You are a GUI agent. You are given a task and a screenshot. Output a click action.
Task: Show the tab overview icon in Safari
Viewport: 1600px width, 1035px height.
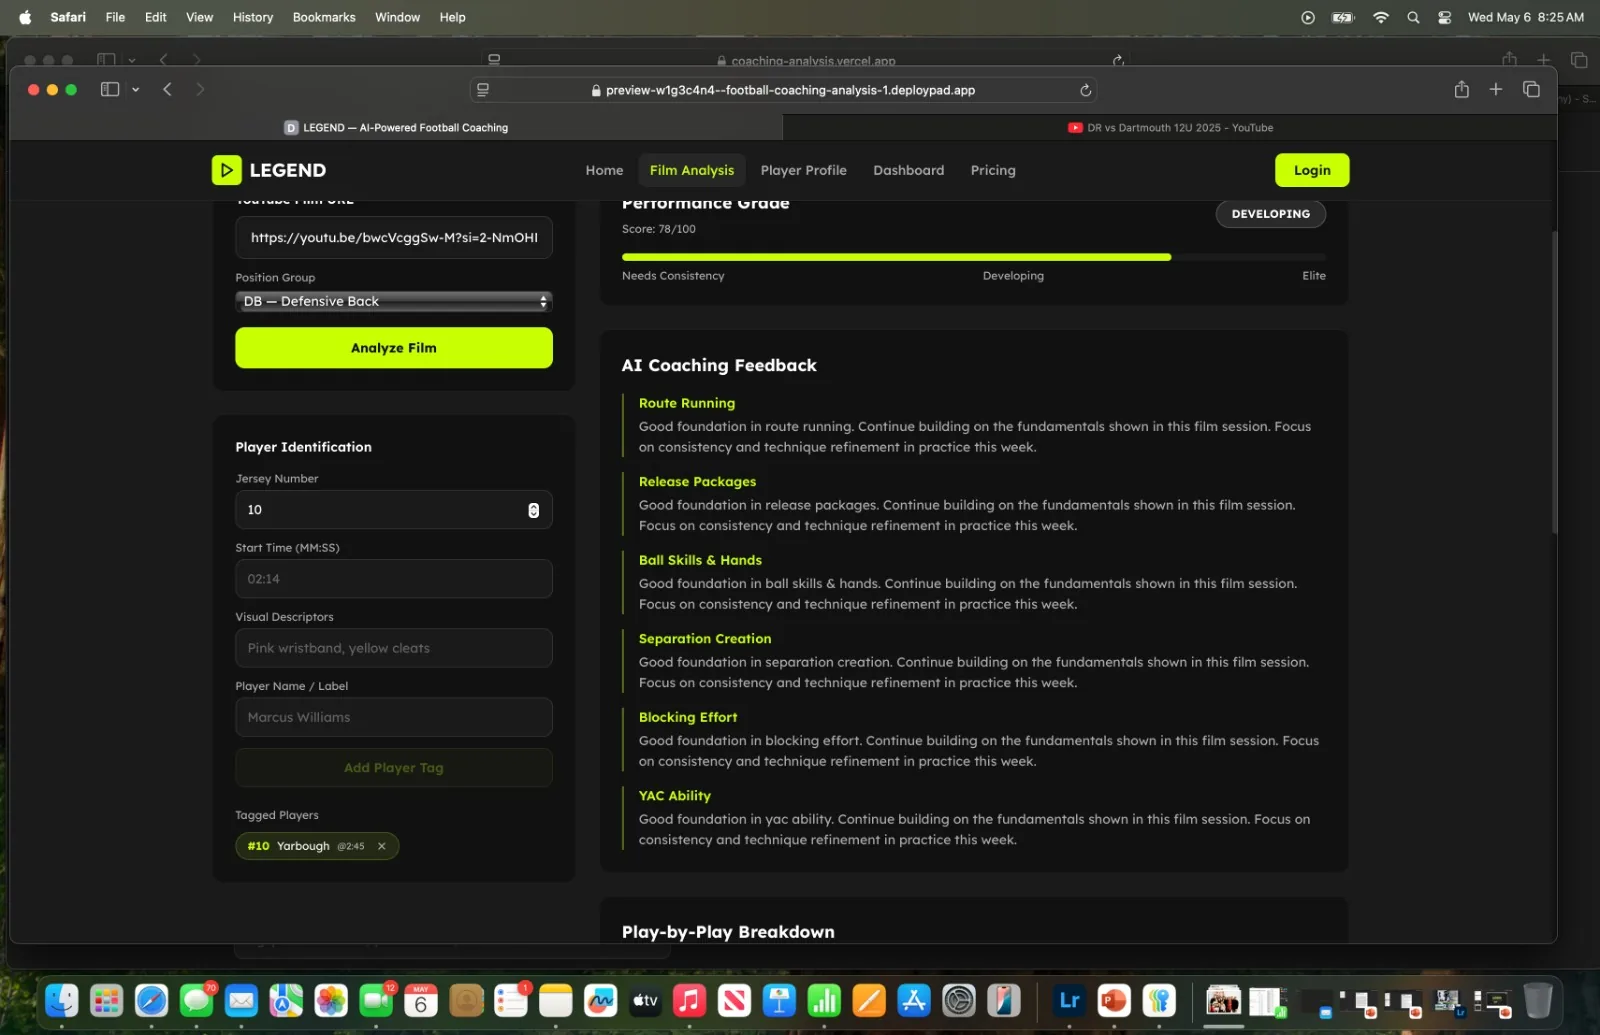pos(1531,89)
